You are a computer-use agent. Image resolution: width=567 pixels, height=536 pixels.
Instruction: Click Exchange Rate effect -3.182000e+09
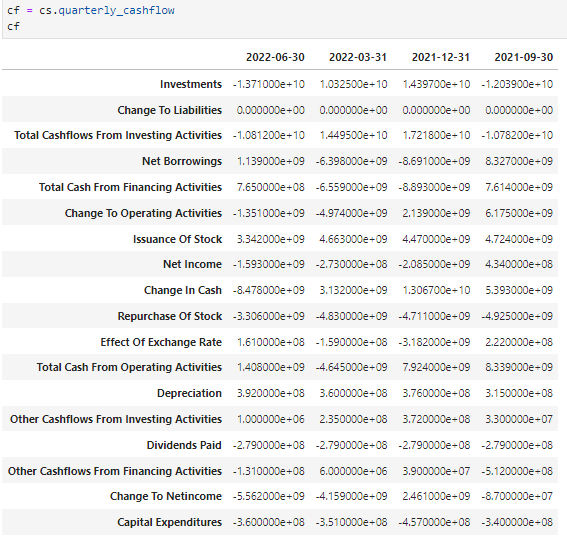tap(434, 342)
